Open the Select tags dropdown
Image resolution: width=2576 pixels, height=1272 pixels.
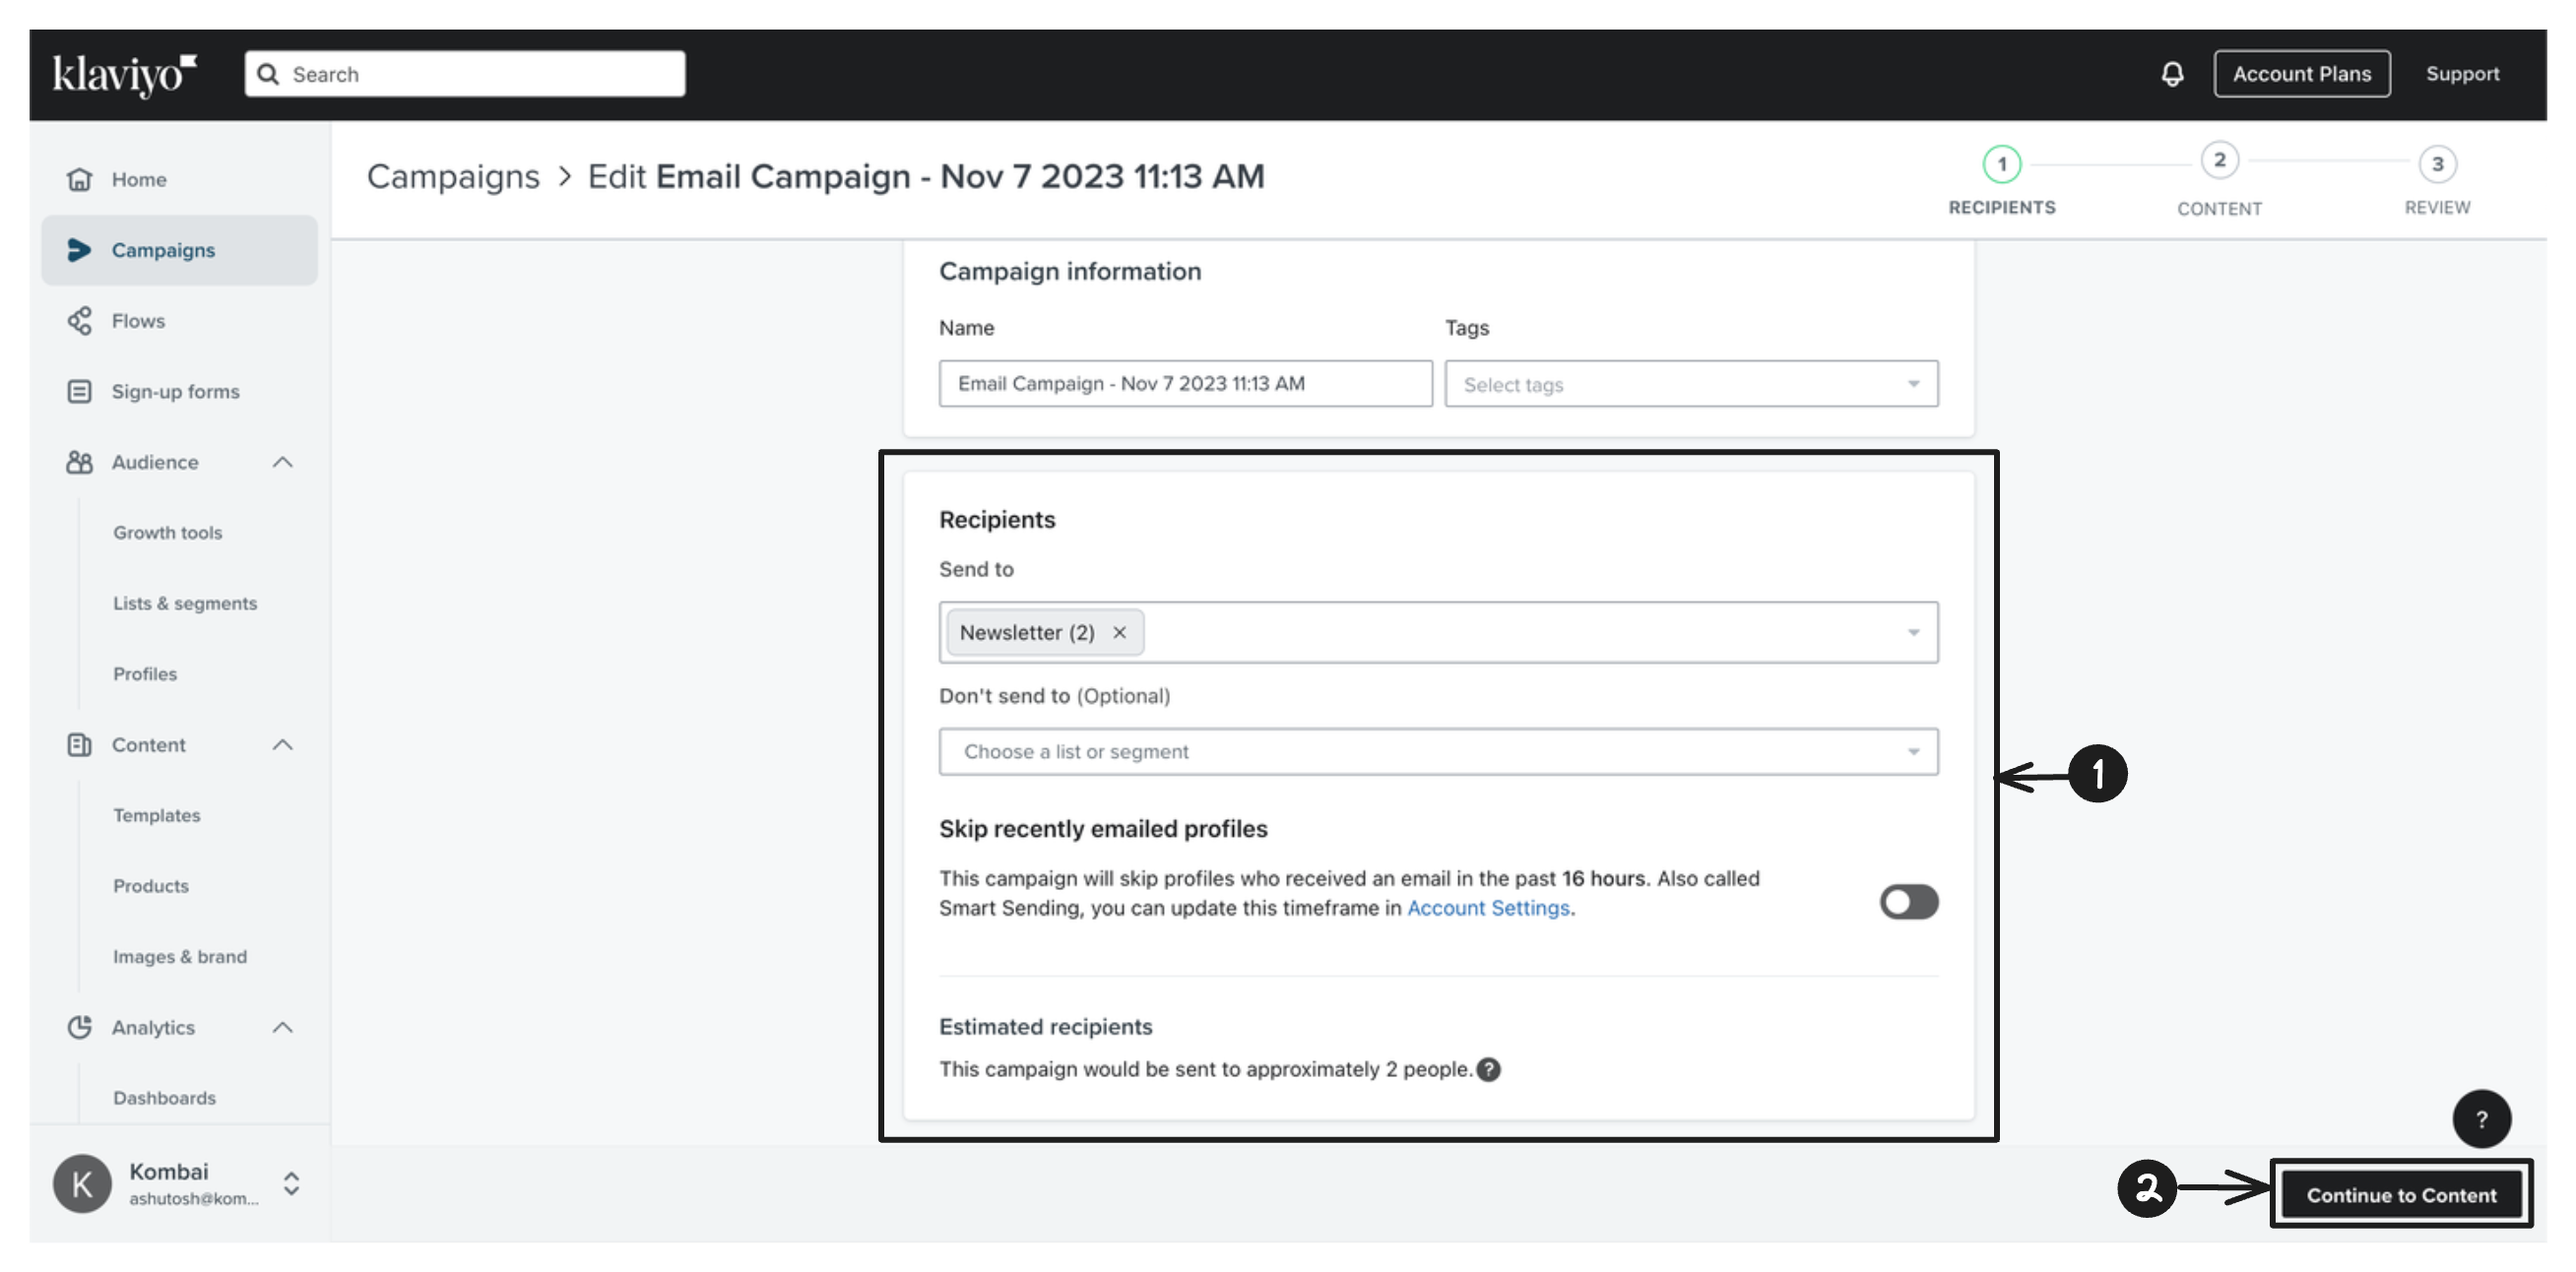click(1691, 384)
